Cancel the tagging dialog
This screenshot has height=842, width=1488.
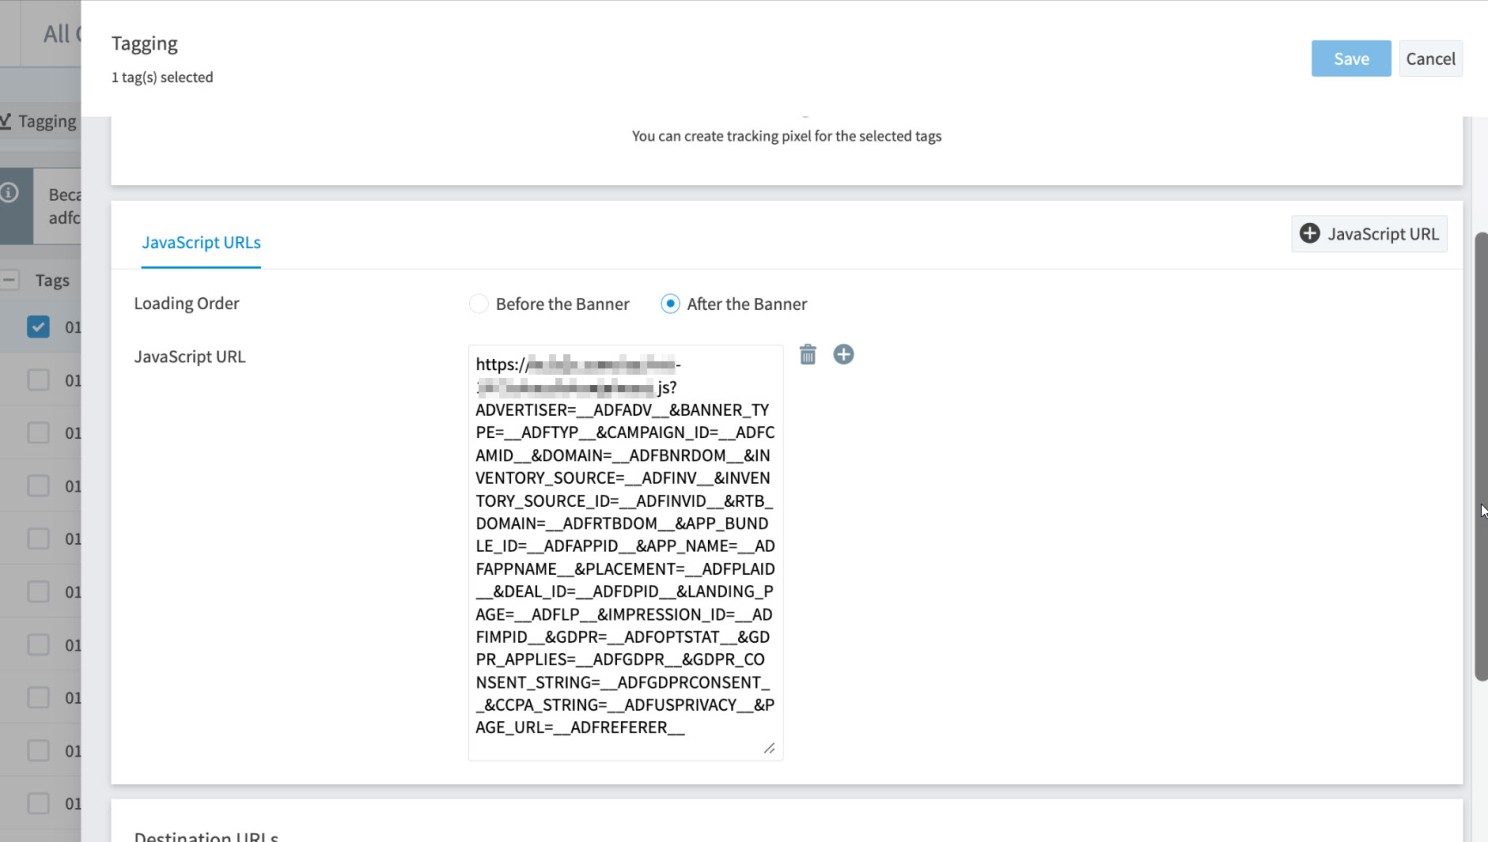click(1430, 58)
